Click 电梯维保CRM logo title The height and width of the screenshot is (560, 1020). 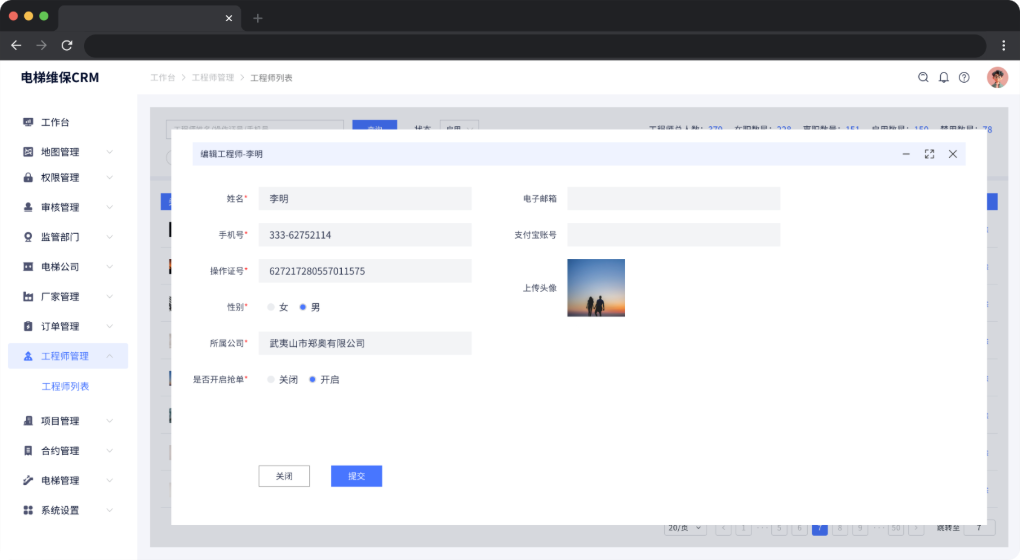[60, 77]
